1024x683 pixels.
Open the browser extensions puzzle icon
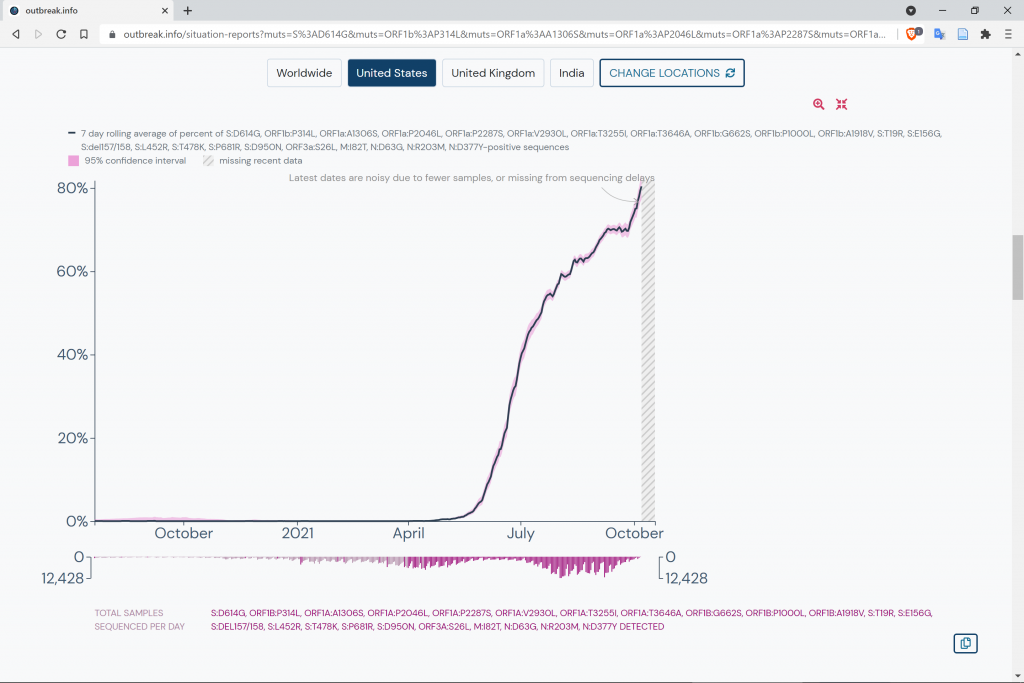pyautogui.click(x=985, y=33)
